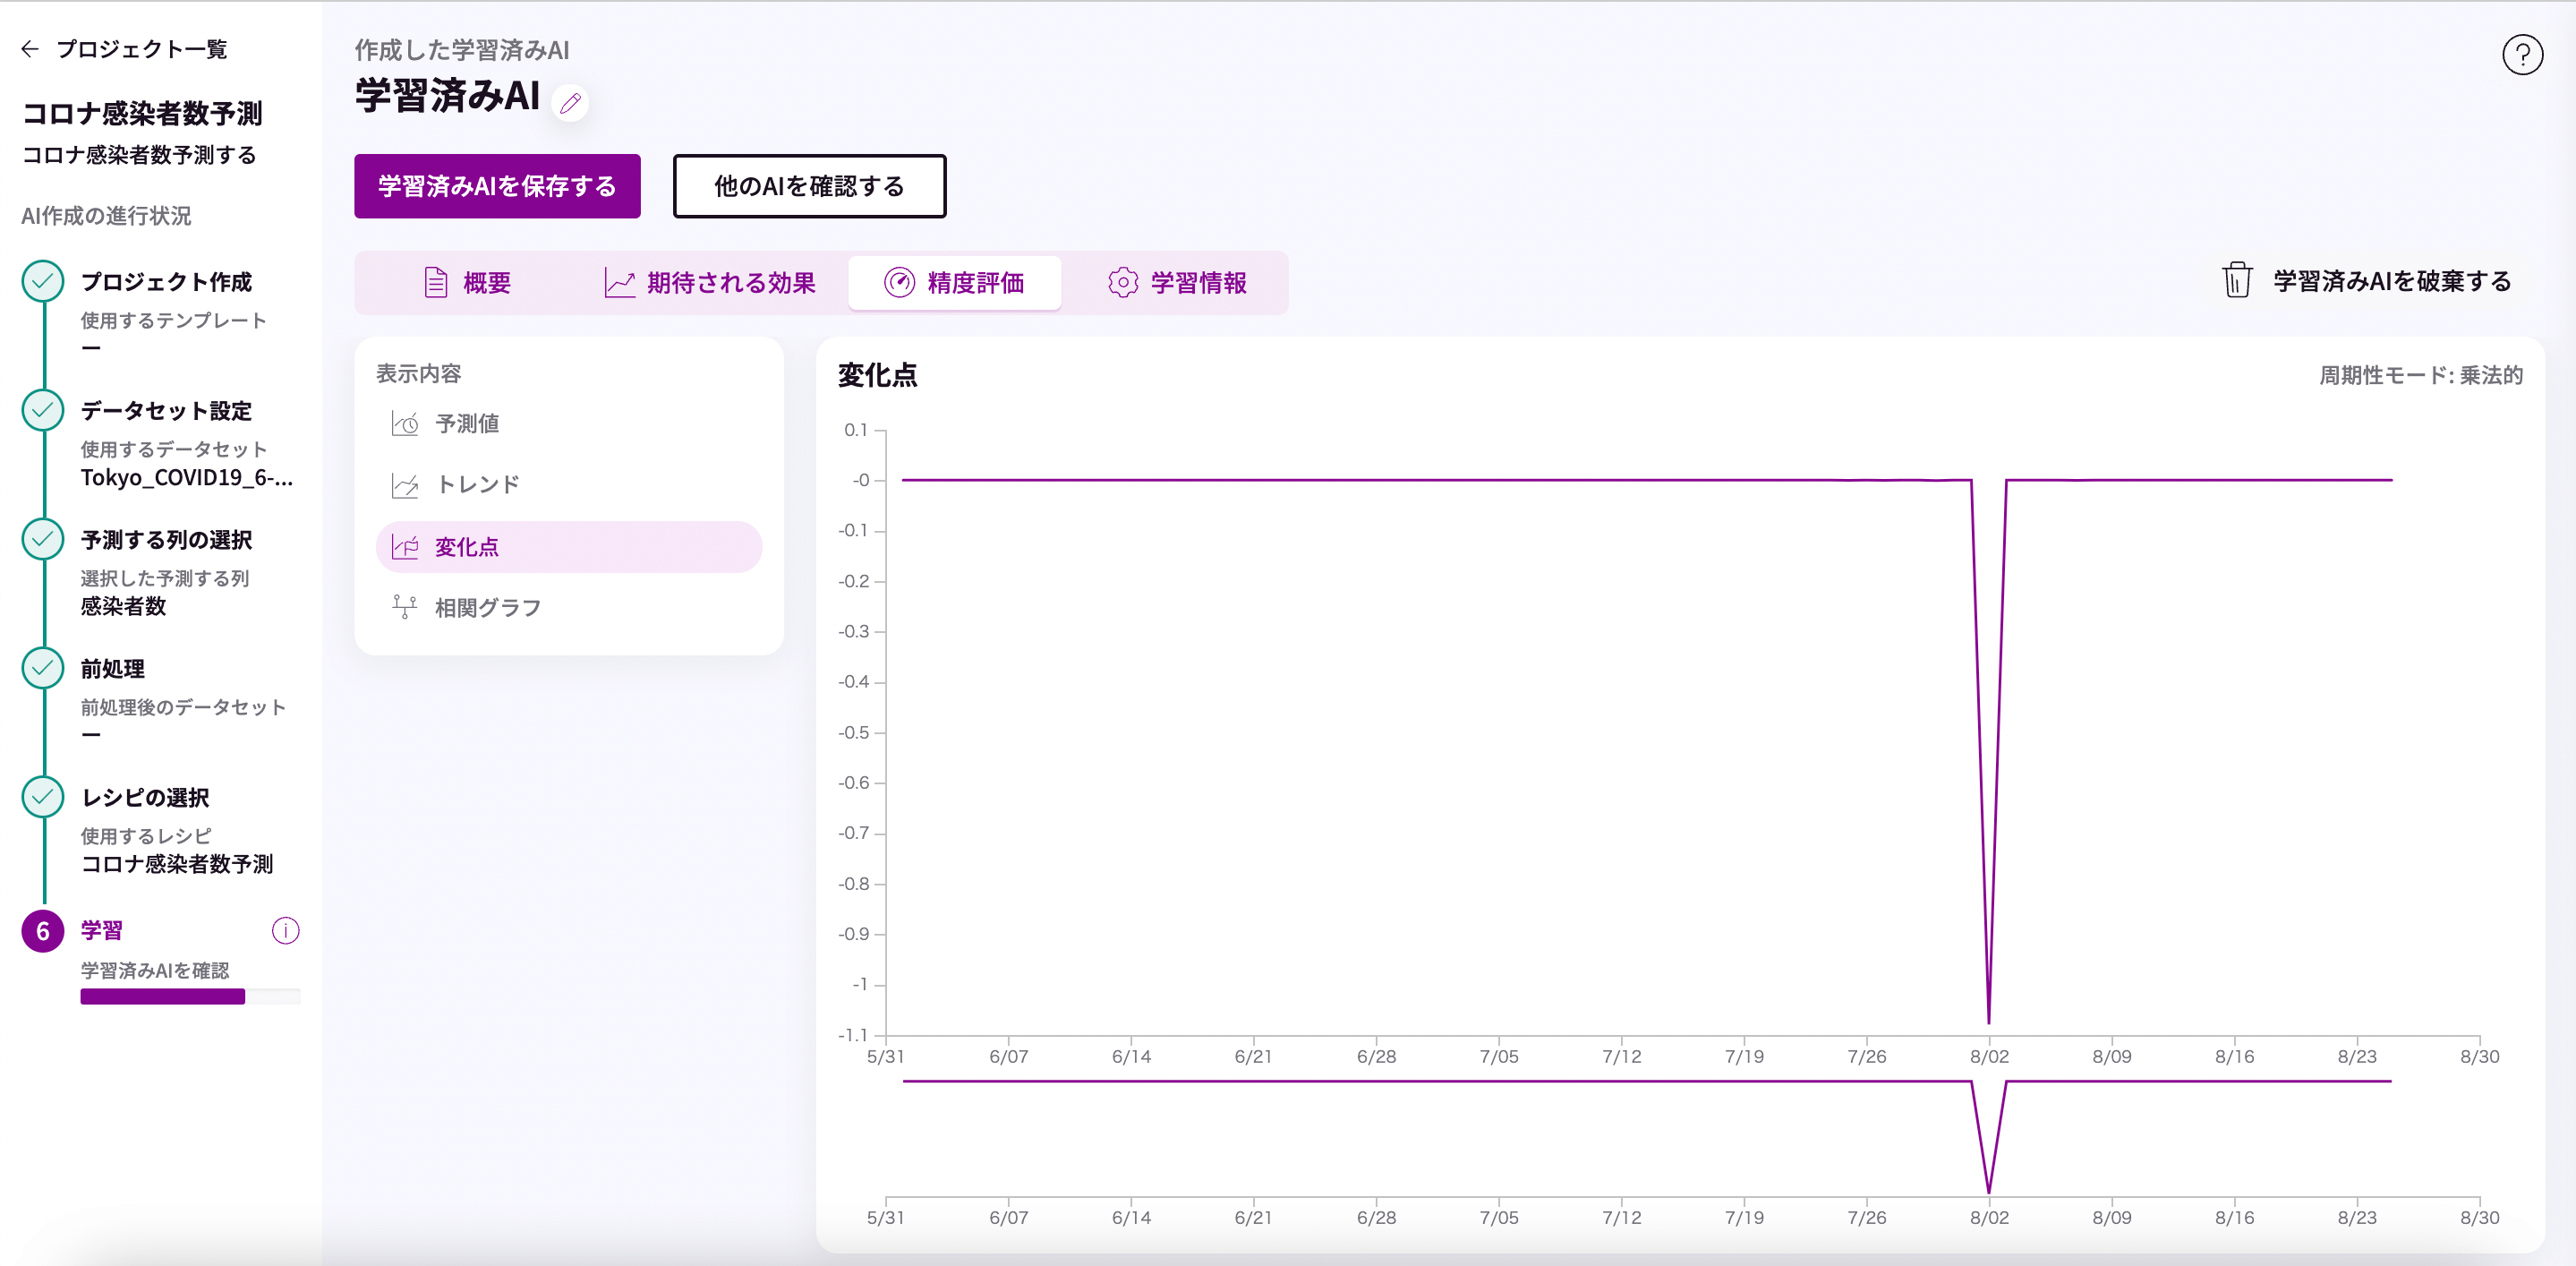The image size is (2576, 1266).
Task: Show トレンド in display content
Action: (x=569, y=485)
